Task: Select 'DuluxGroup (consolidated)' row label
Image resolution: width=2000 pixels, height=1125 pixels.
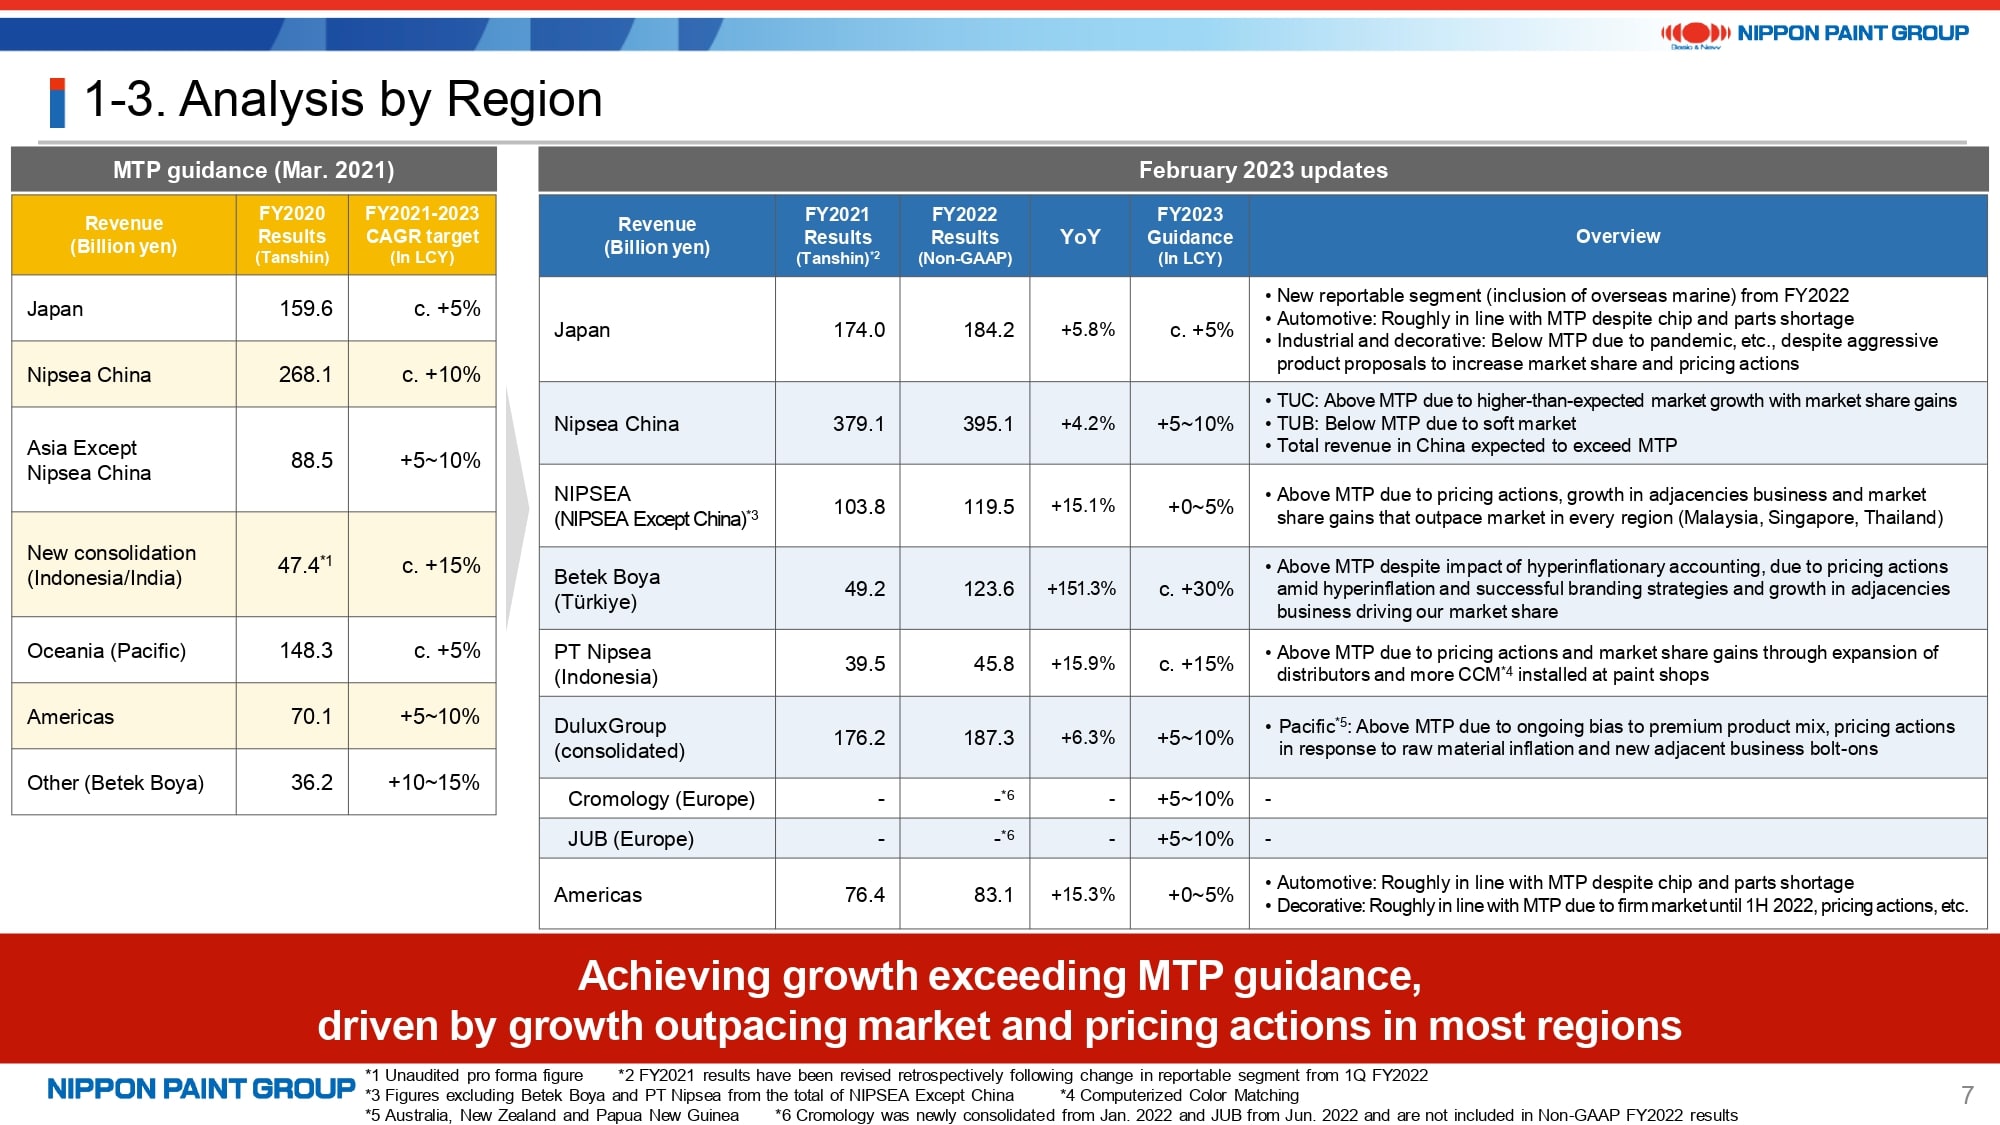Action: pos(620,738)
